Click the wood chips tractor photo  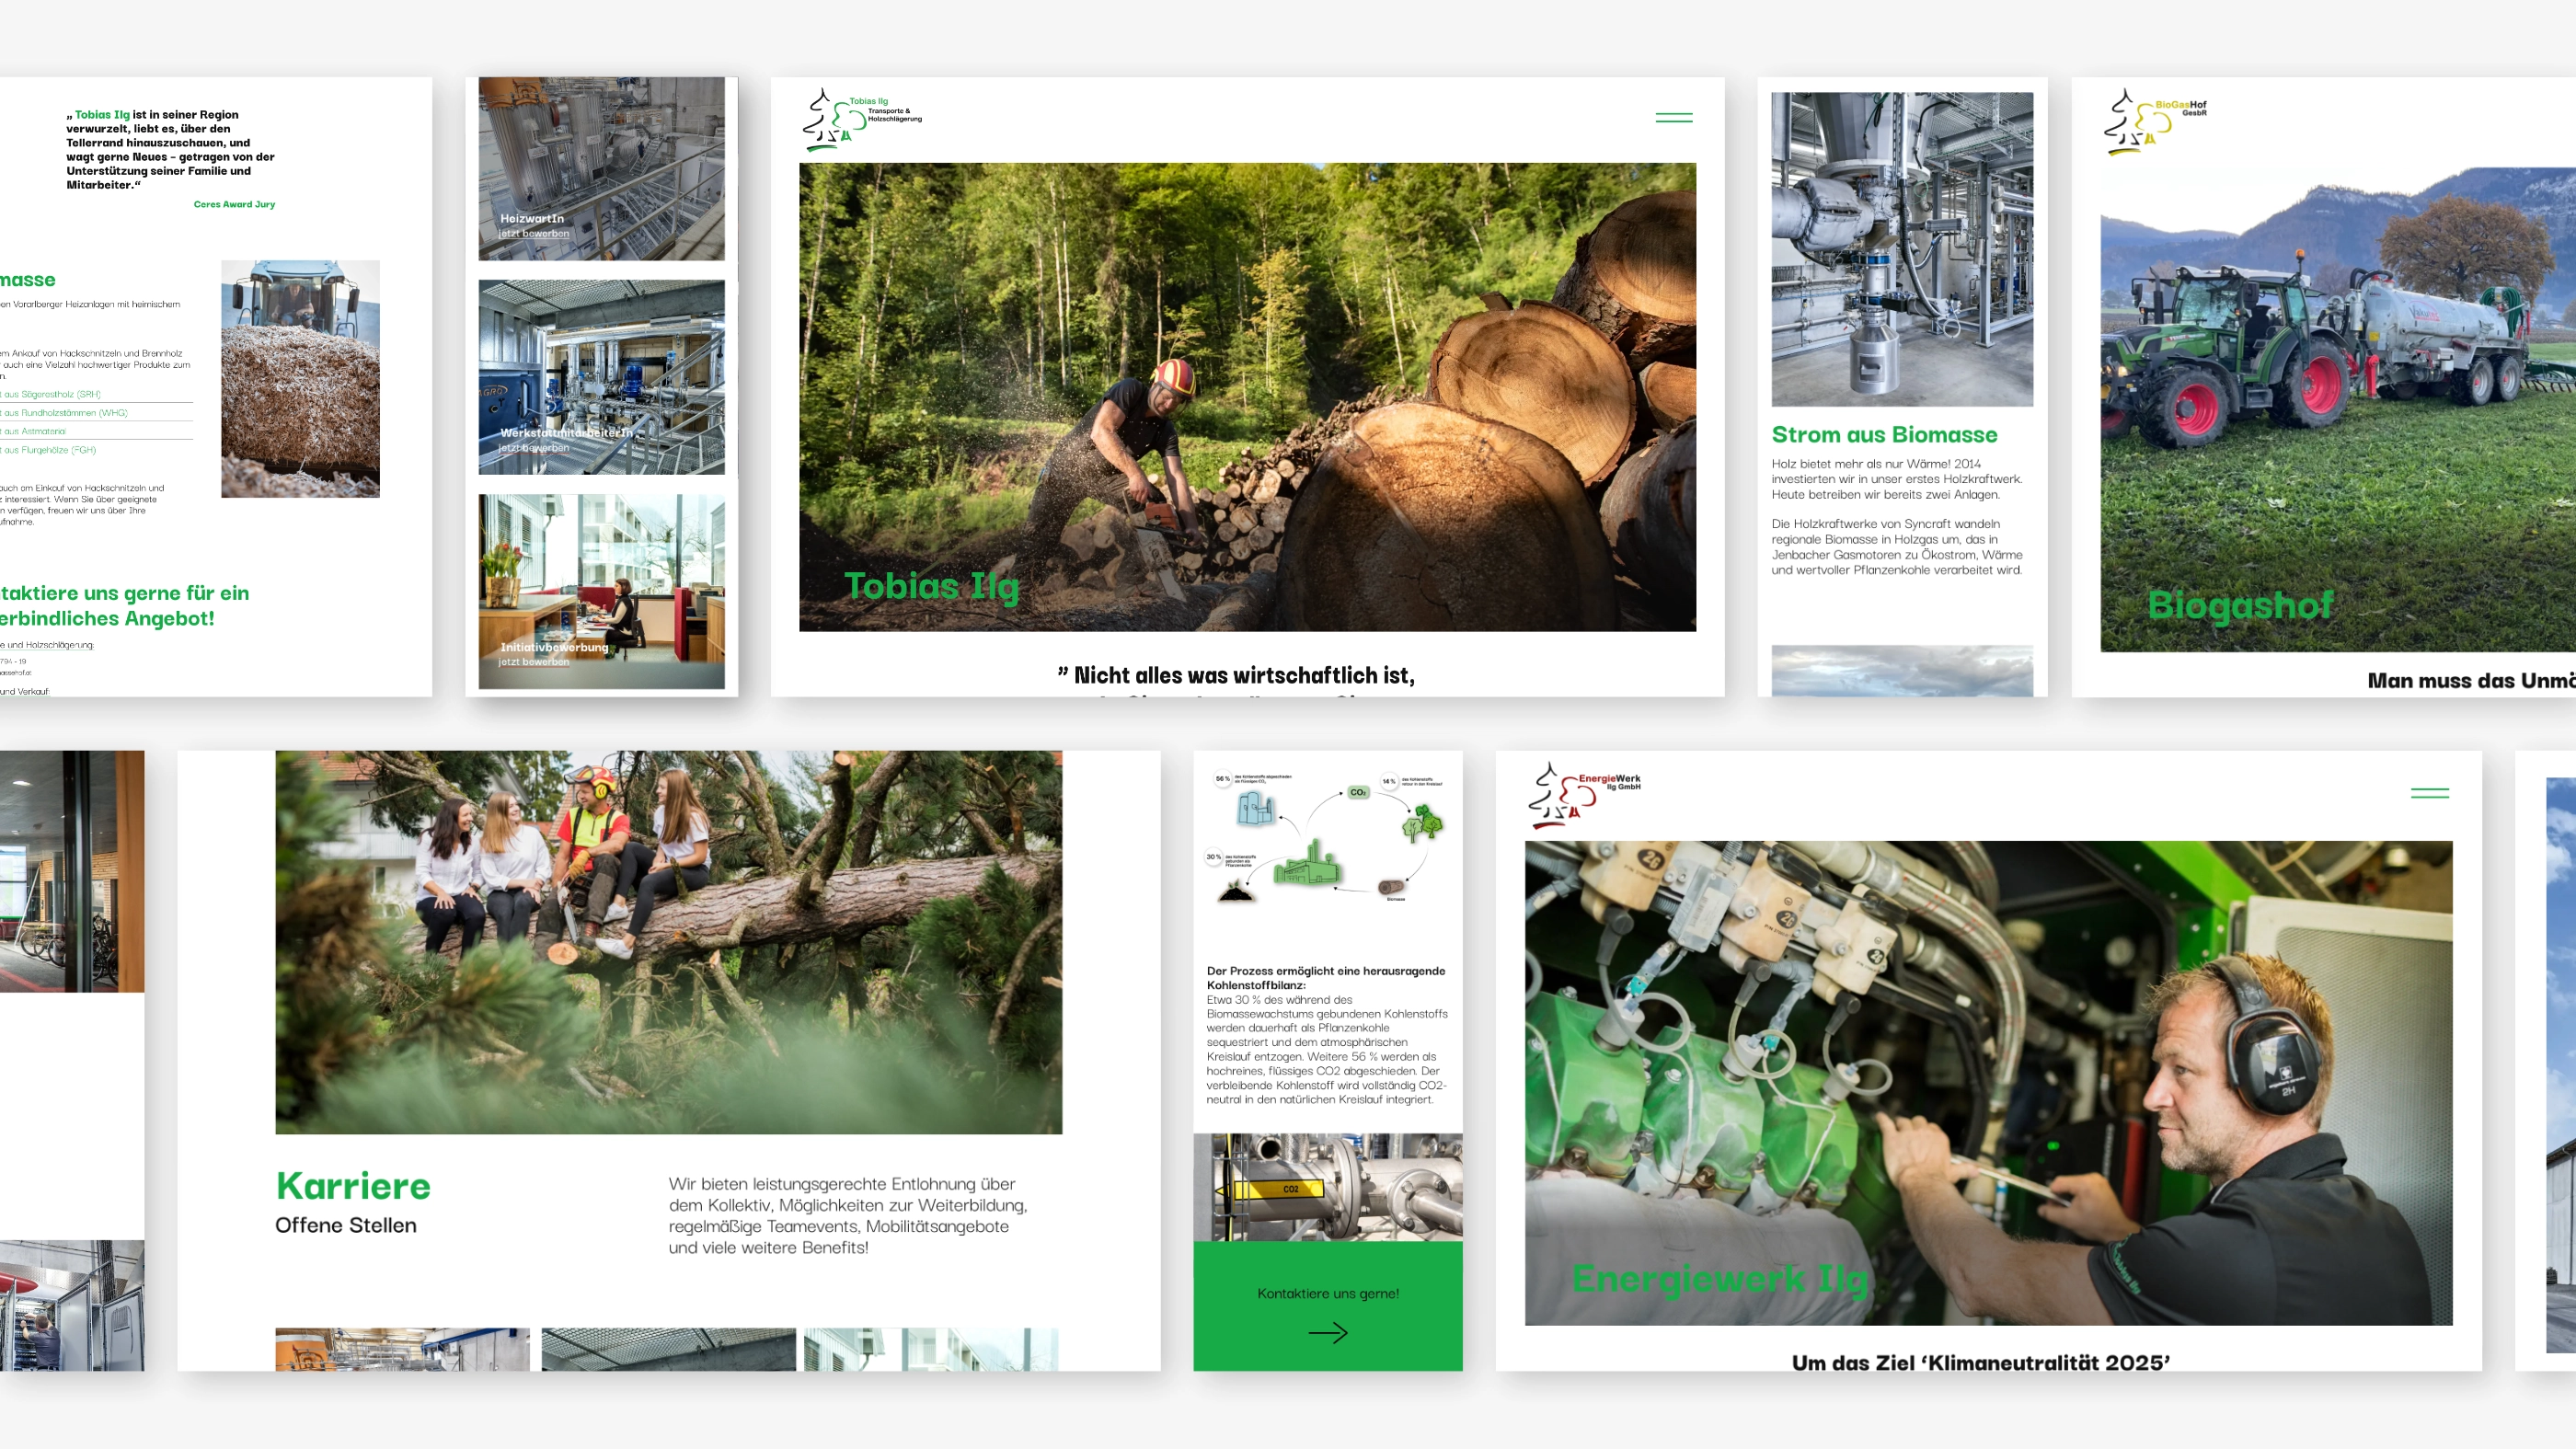300,379
